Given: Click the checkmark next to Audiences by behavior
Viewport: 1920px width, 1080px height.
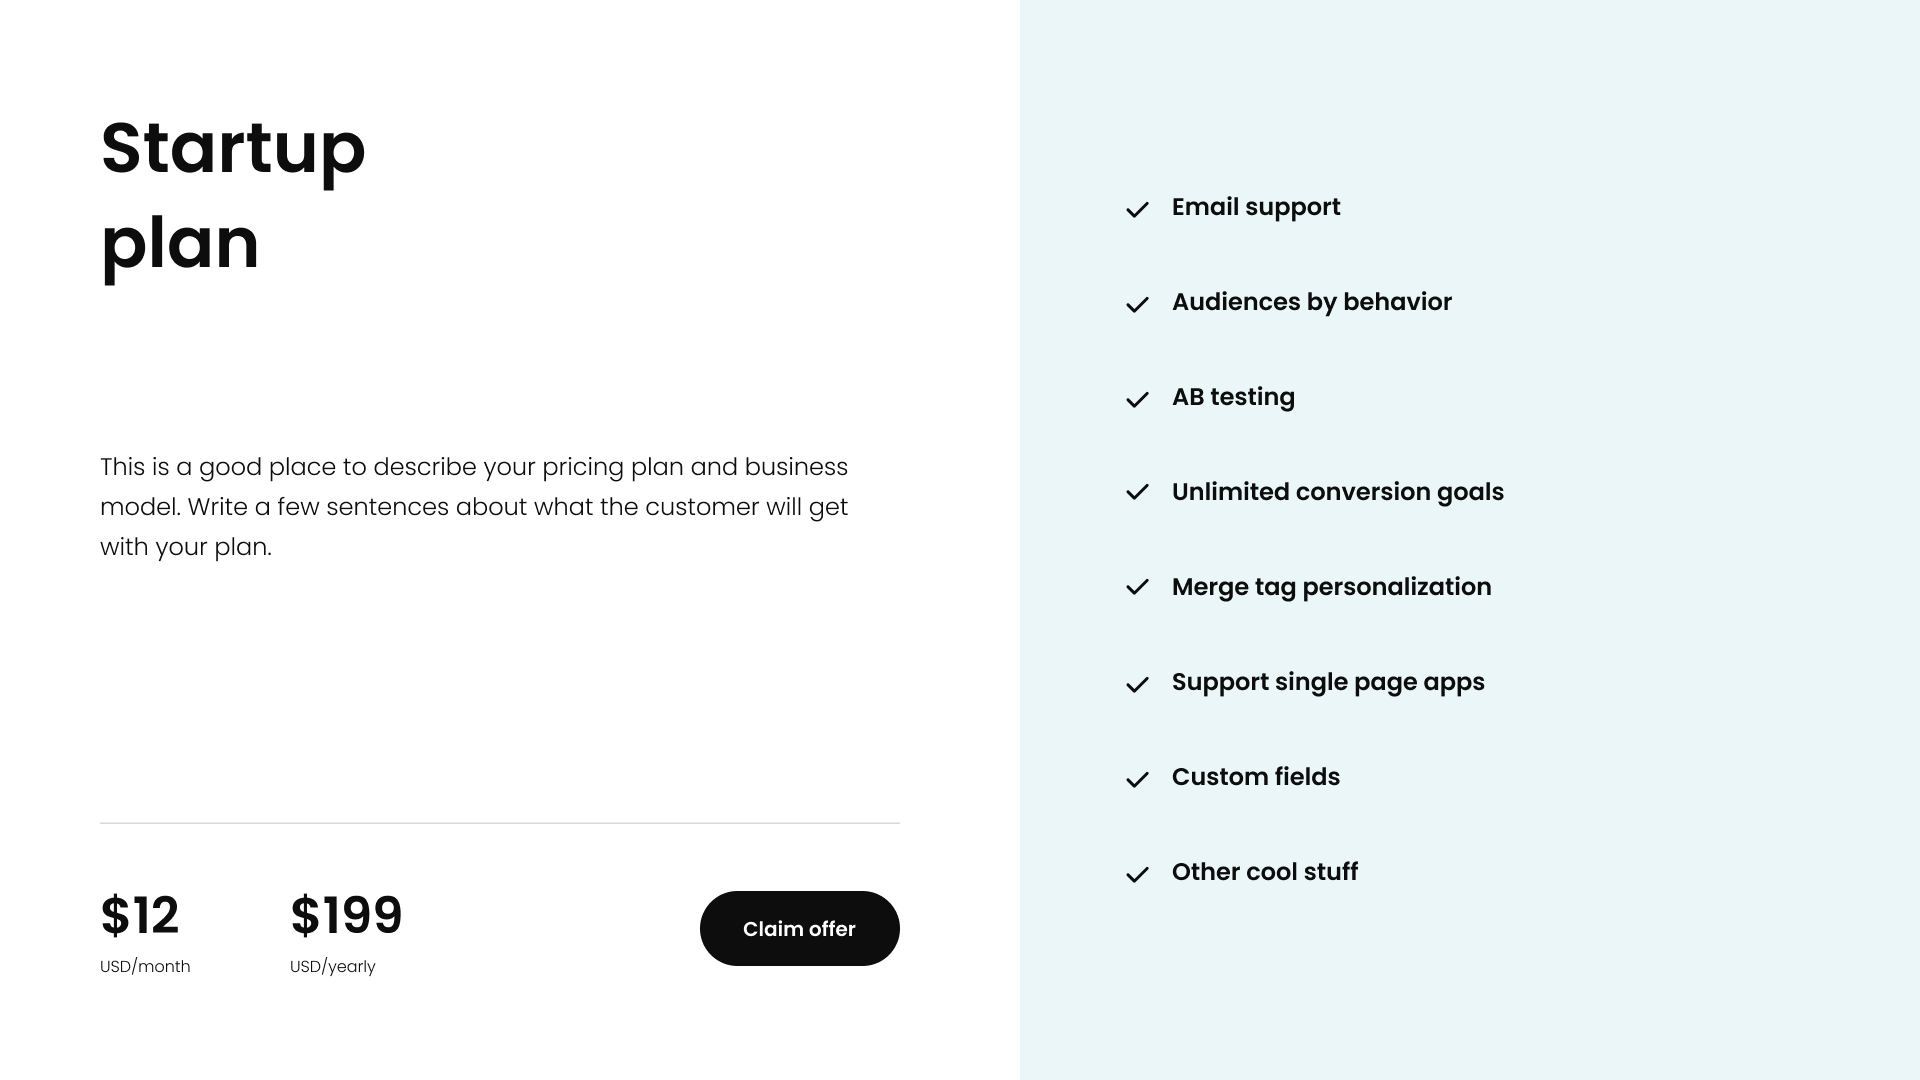Looking at the screenshot, I should tap(1139, 306).
